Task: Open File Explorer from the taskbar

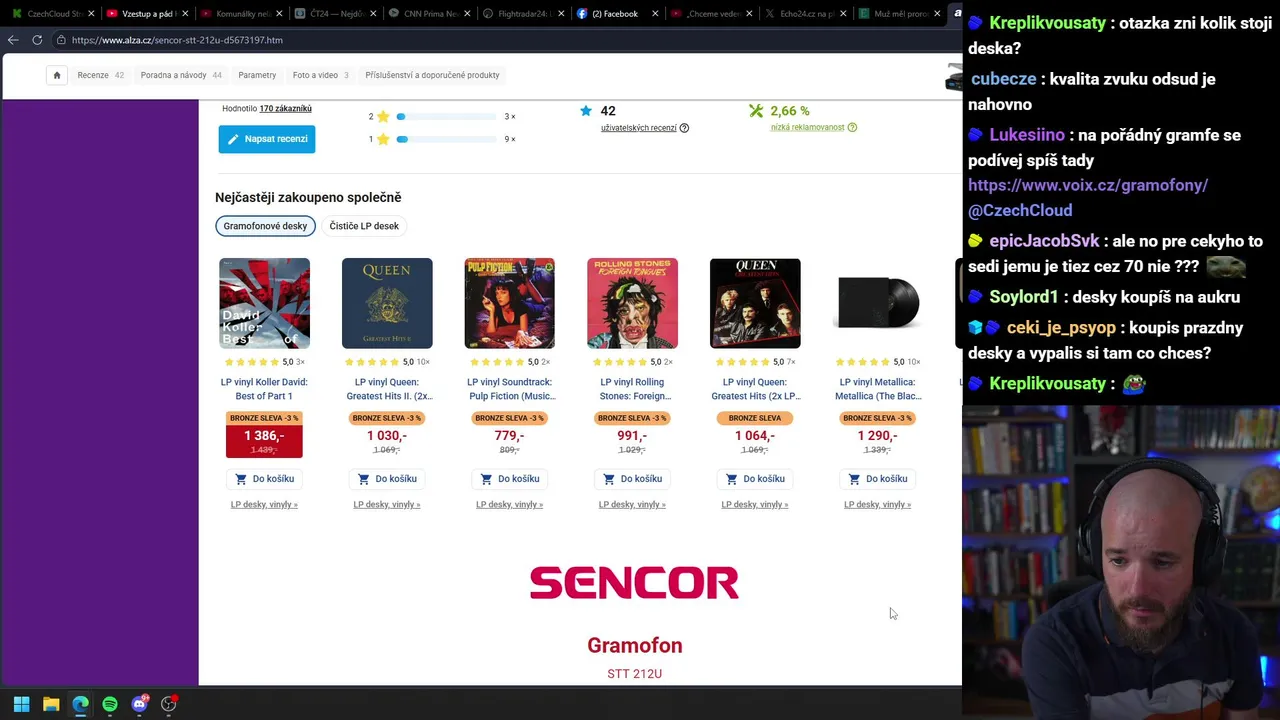Action: click(51, 704)
